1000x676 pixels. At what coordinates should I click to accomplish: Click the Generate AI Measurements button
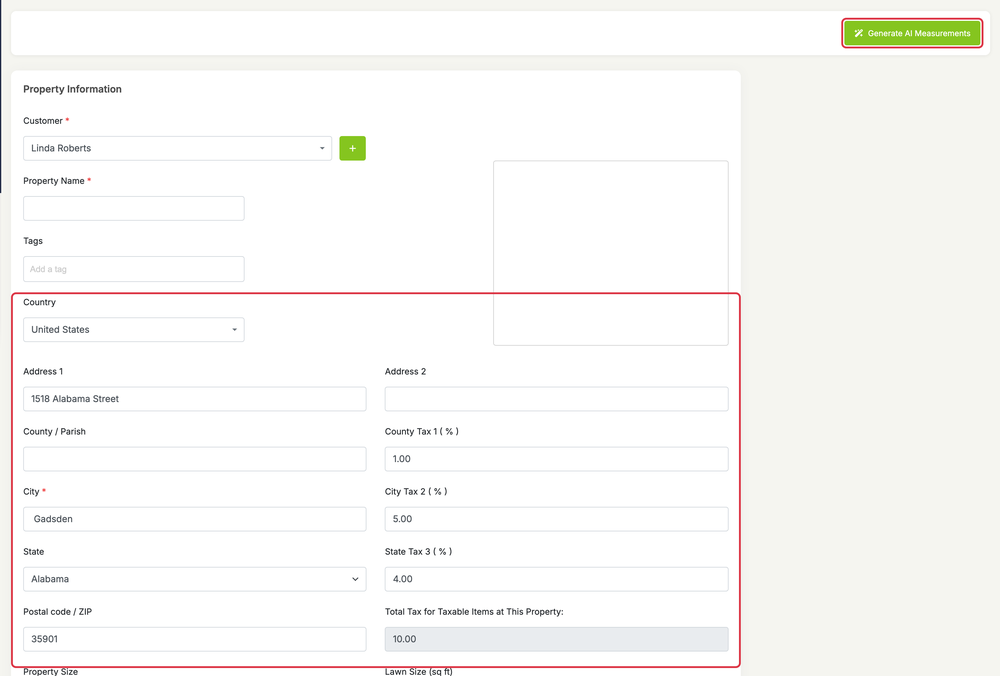(912, 33)
